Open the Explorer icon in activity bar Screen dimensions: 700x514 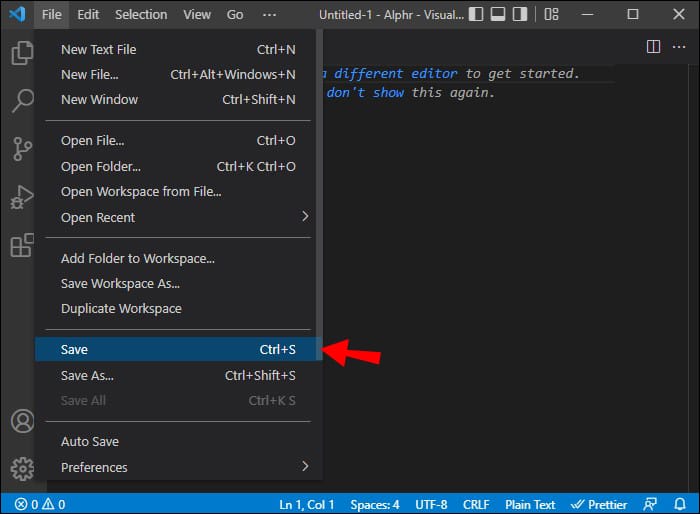coord(21,53)
